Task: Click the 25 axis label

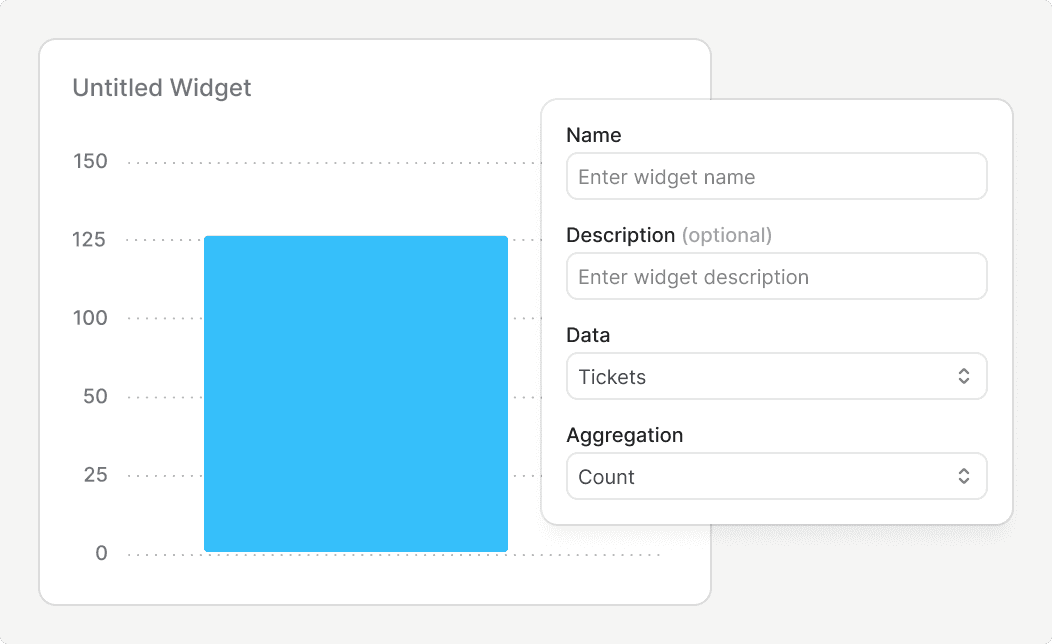Action: (95, 475)
